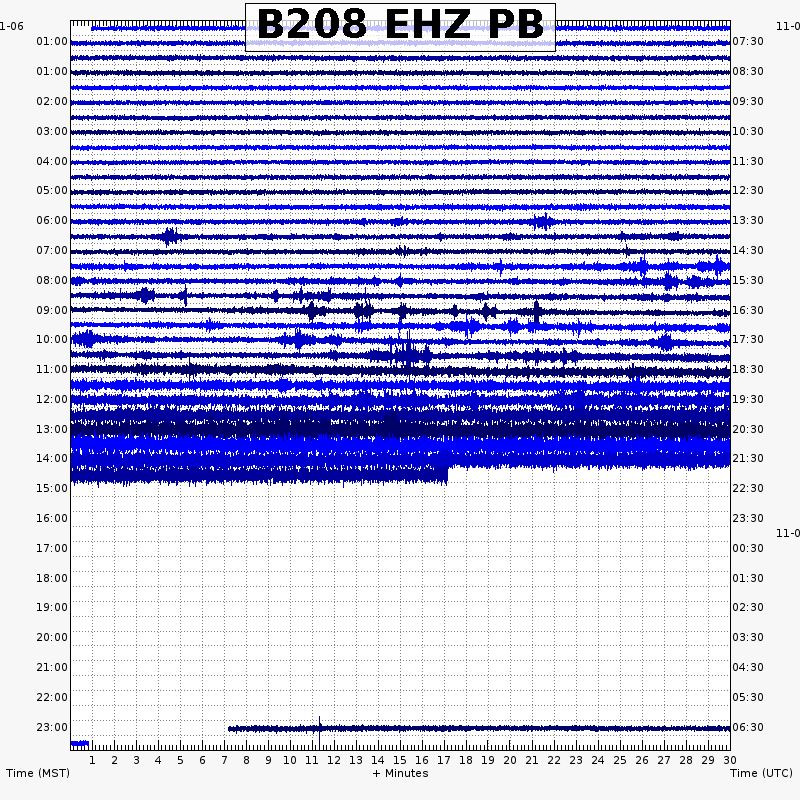Click minute tick label 10 on bottom axis
Screen dimensions: 800x800
pyautogui.click(x=290, y=760)
